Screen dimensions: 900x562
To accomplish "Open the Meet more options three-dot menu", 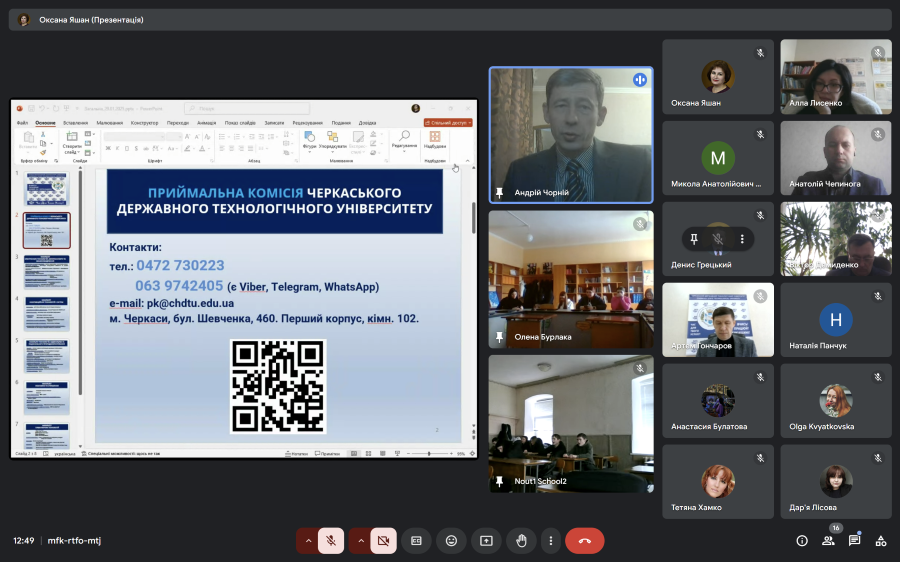I will point(550,541).
